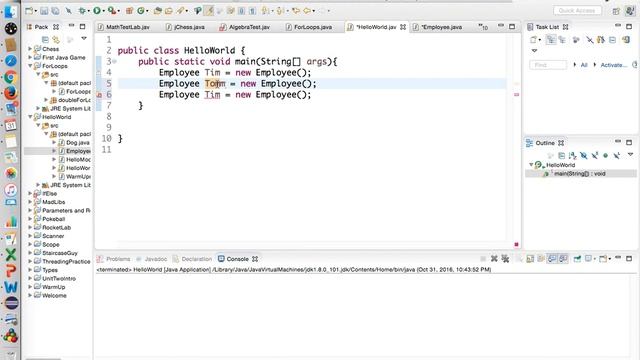Viewport: 640px width, 360px height.
Task: Click Remove All Terminated Launches in Console
Action: pos(505,259)
